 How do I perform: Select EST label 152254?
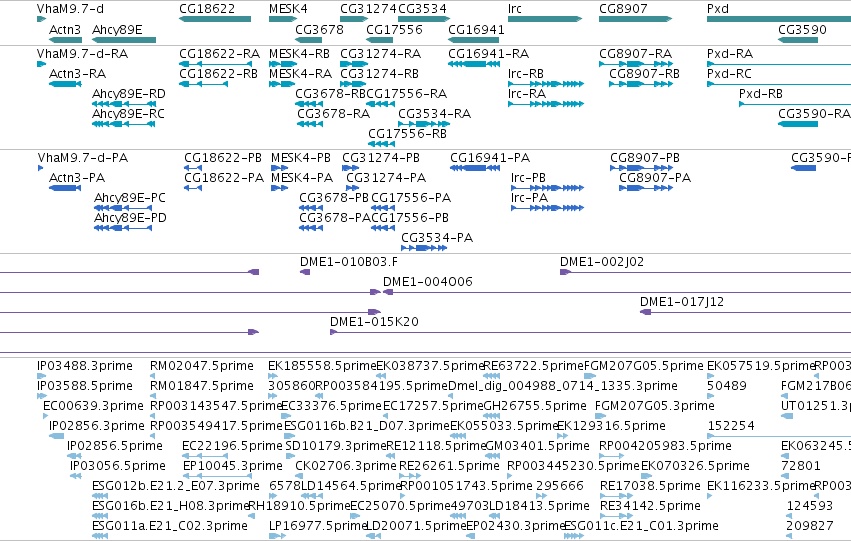click(x=731, y=427)
